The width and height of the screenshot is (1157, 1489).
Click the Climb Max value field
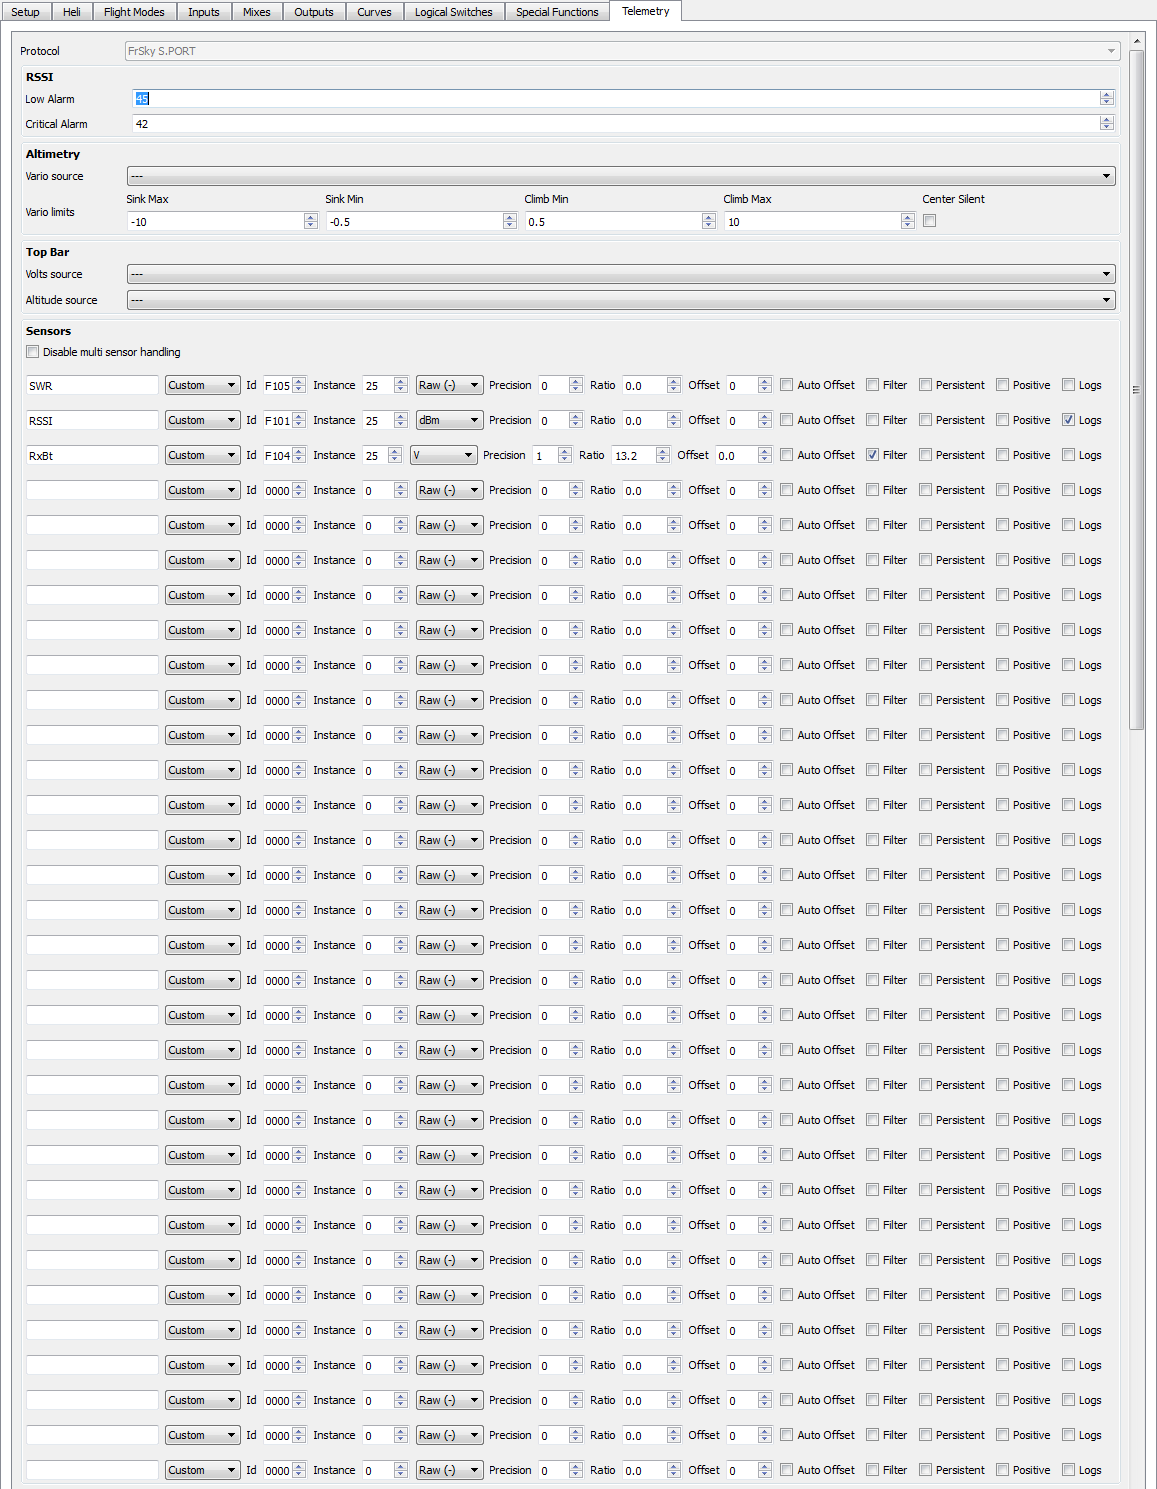pos(812,222)
